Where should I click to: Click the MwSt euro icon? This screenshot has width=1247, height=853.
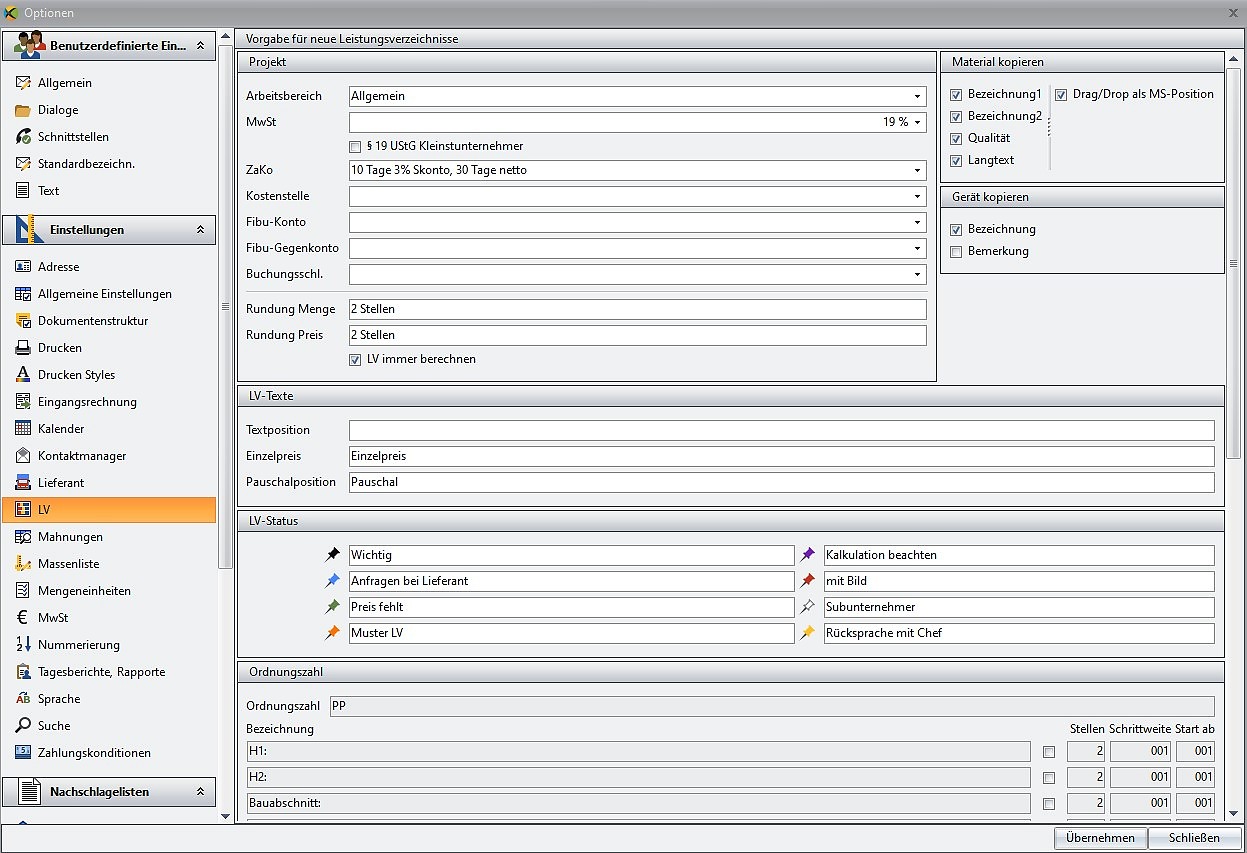pyautogui.click(x=23, y=618)
